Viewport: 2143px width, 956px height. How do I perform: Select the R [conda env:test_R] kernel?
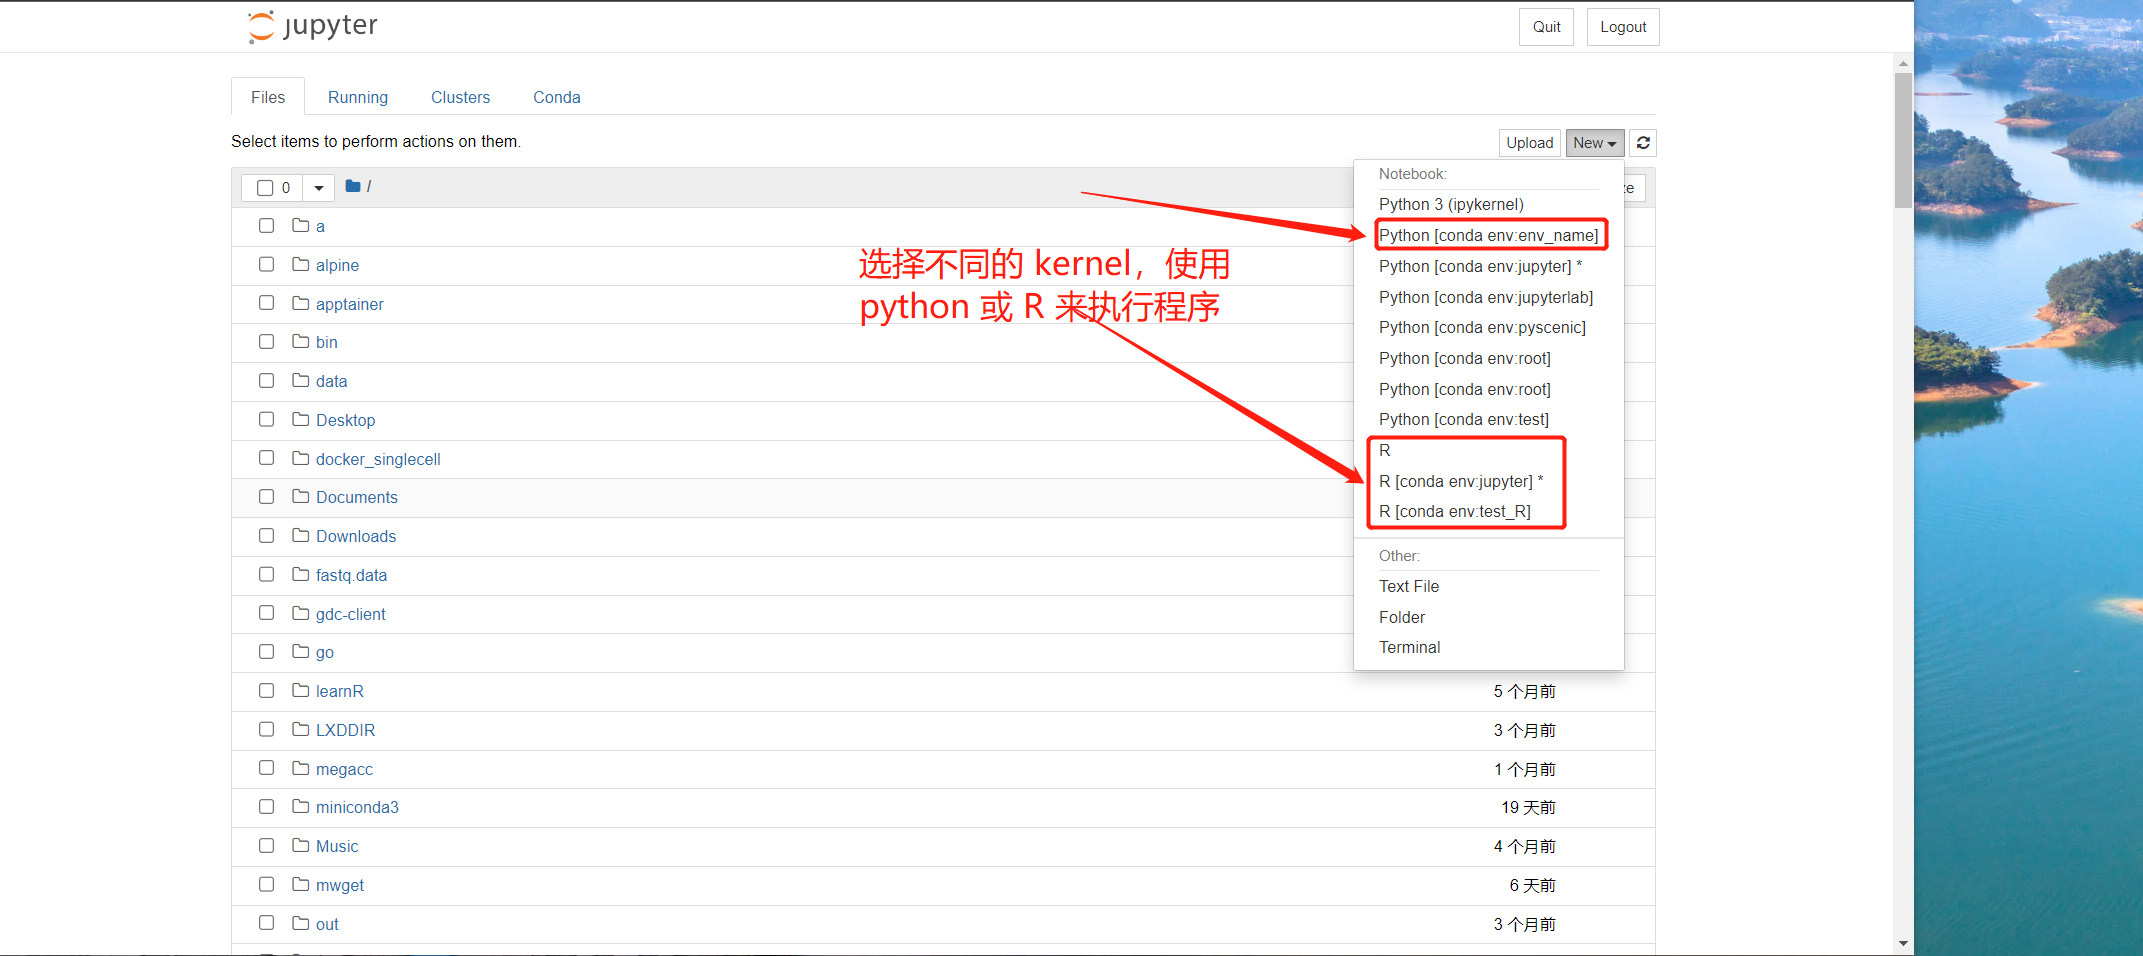point(1453,511)
